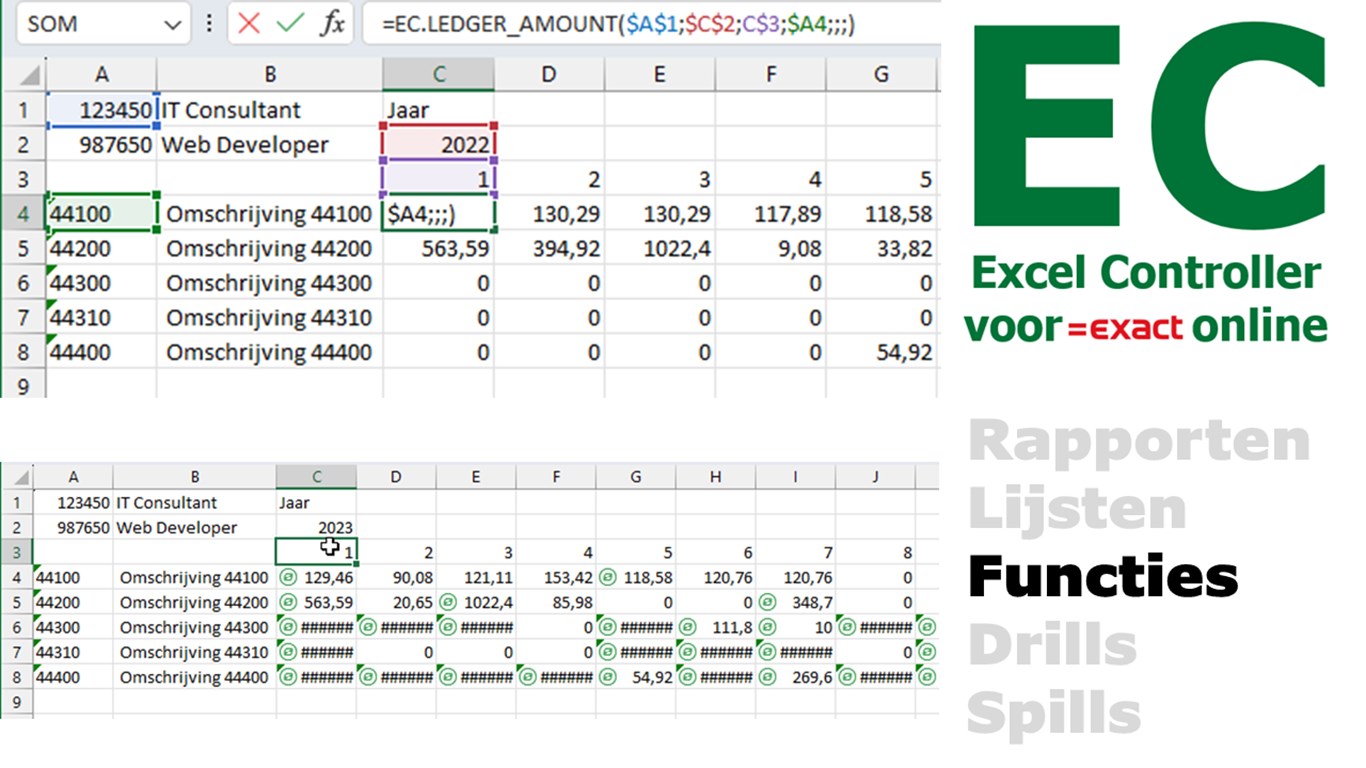Click the green icon in cell F8 of the 2023 sheet
The width and height of the screenshot is (1366, 768).
tap(528, 677)
